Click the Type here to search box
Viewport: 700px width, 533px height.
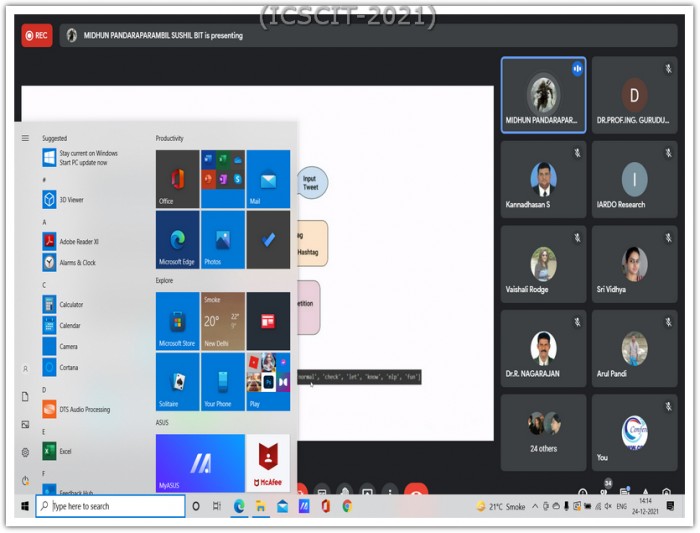pyautogui.click(x=110, y=507)
